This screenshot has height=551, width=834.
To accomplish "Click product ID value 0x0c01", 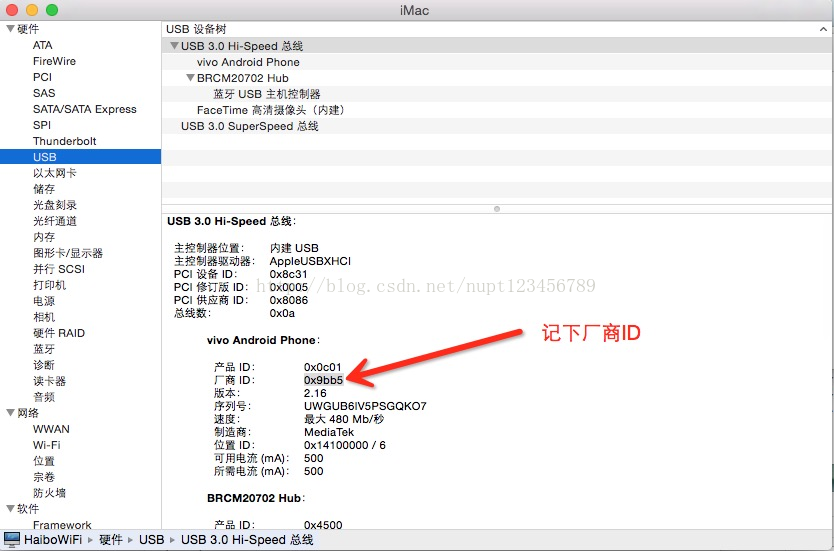I will (322, 367).
